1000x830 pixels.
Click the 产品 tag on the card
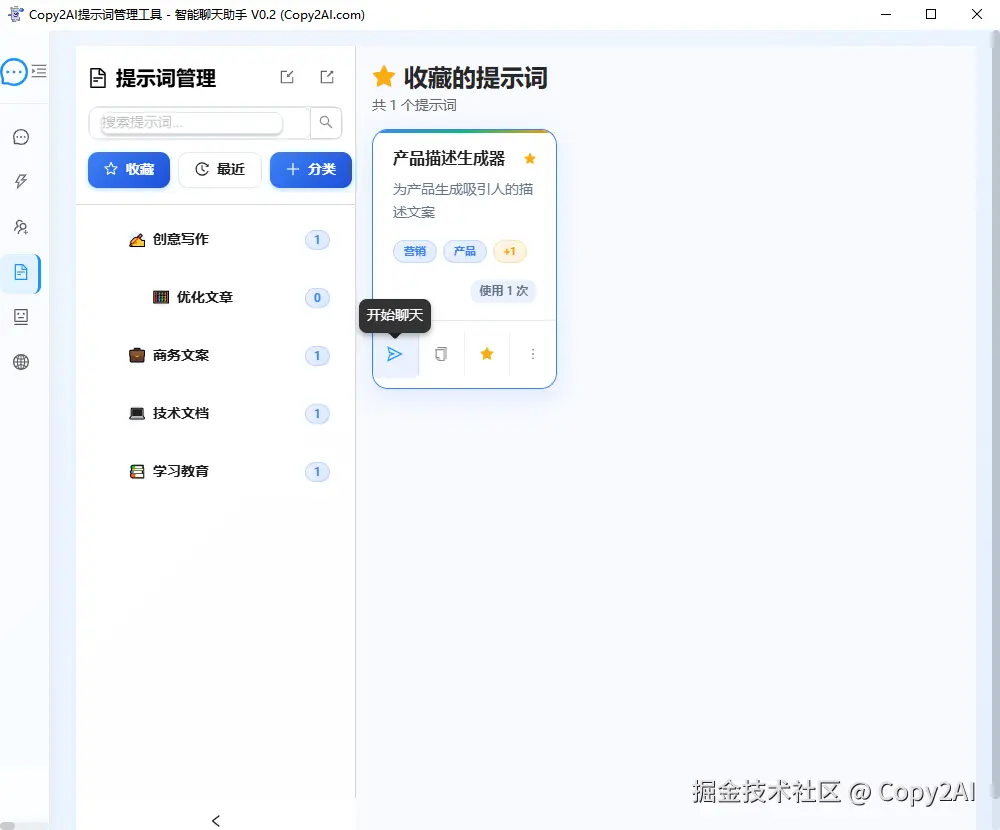[x=464, y=251]
